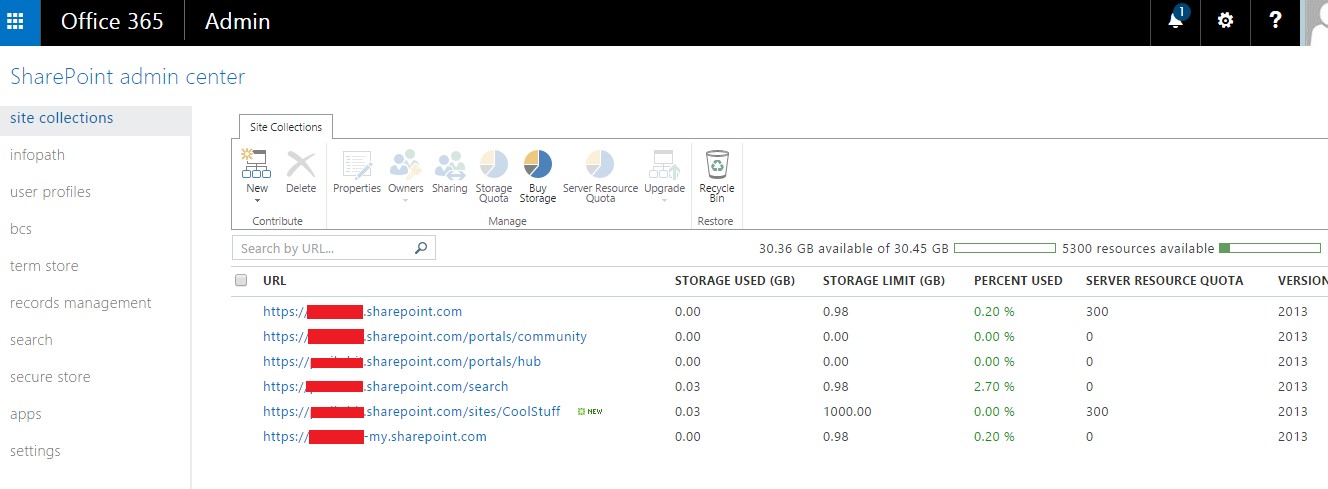Click the 2.70 % percent used value
Image resolution: width=1328 pixels, height=489 pixels.
(994, 387)
